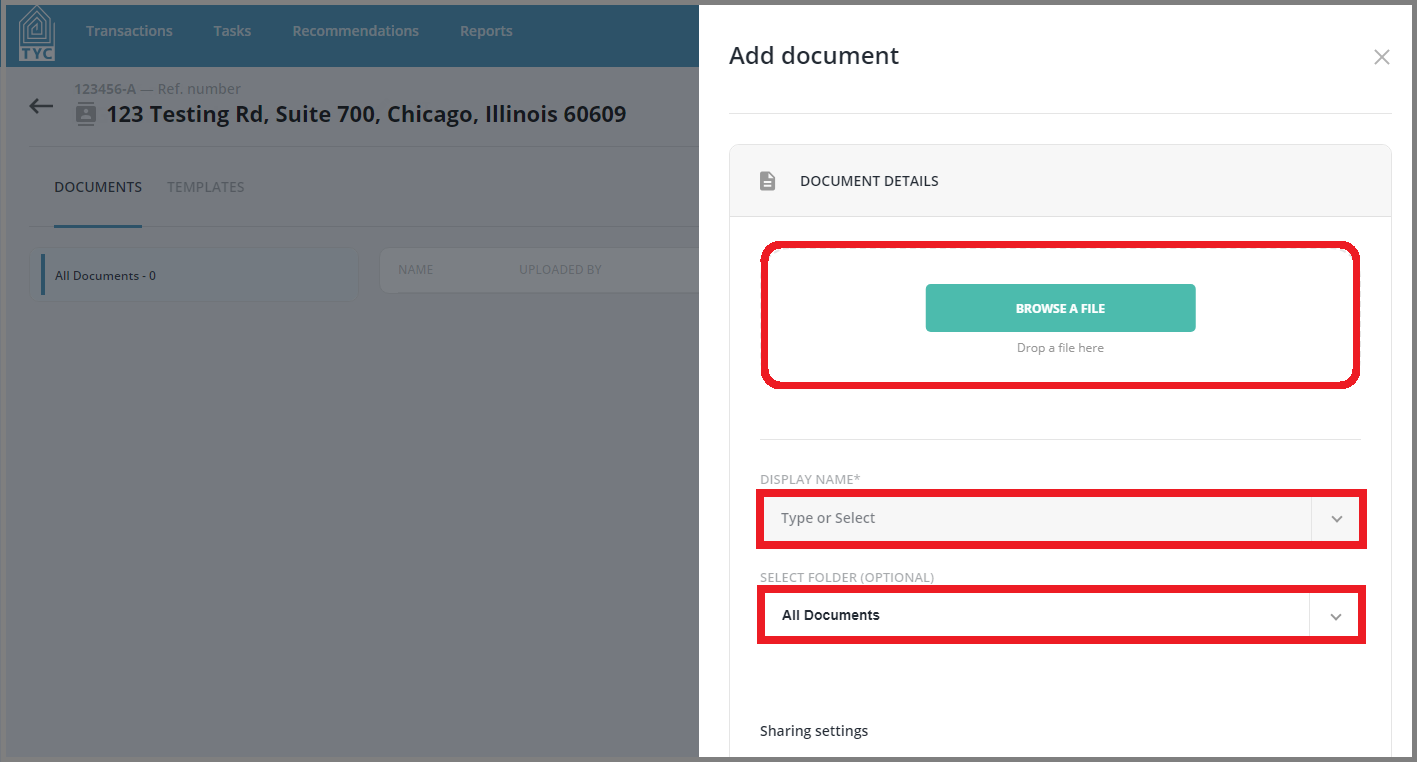Click the Browse a File button

coord(1060,308)
